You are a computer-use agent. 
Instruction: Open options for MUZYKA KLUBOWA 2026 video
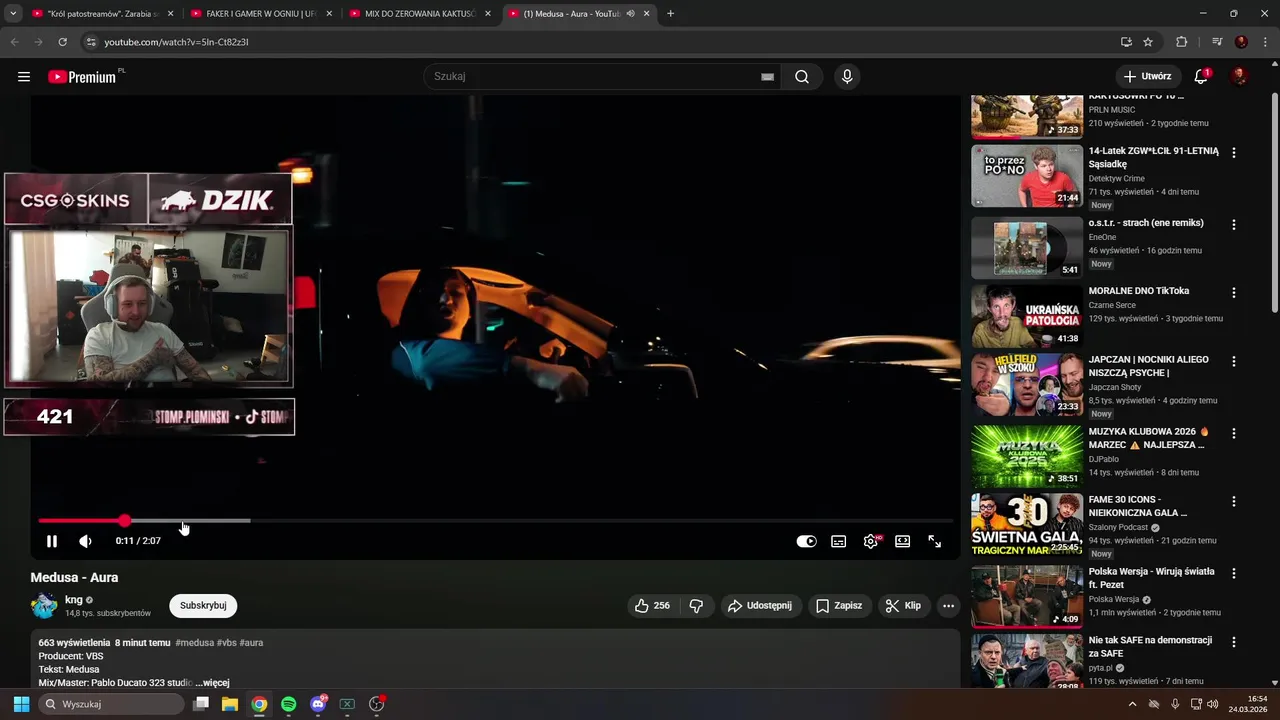1234,434
